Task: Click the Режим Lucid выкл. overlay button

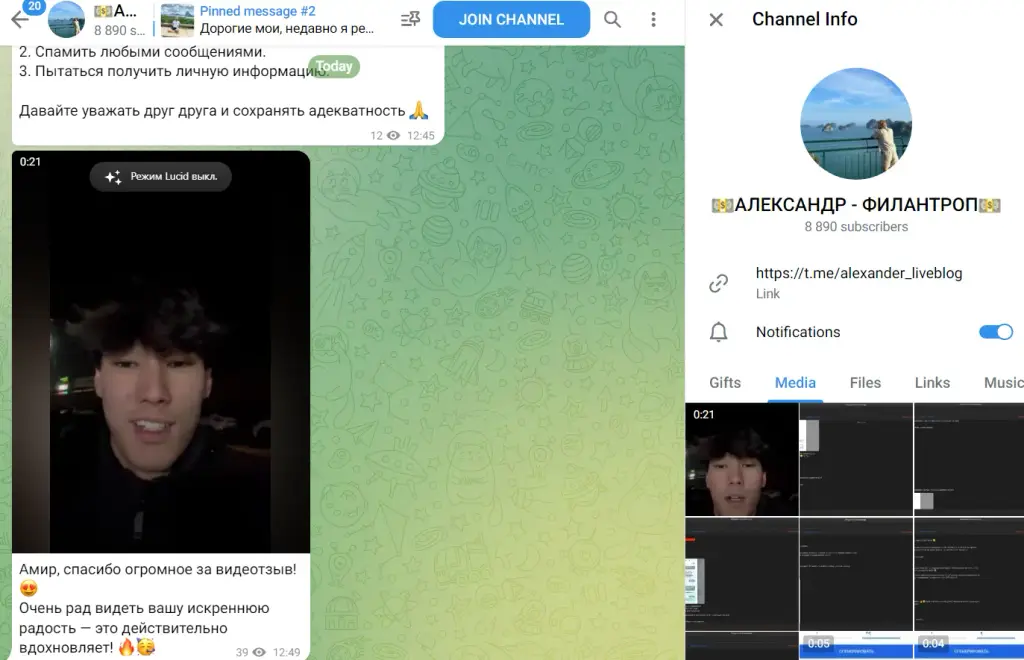Action: click(161, 176)
